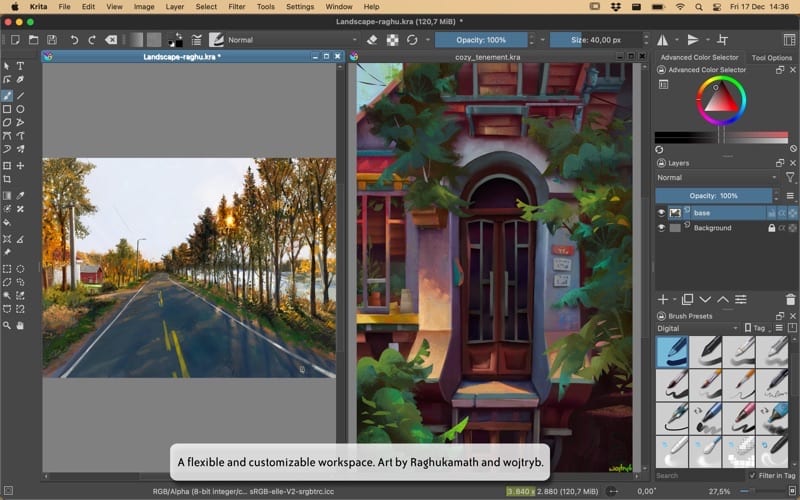Delete the selected layer with trash icon
The width and height of the screenshot is (800, 500).
click(x=790, y=299)
